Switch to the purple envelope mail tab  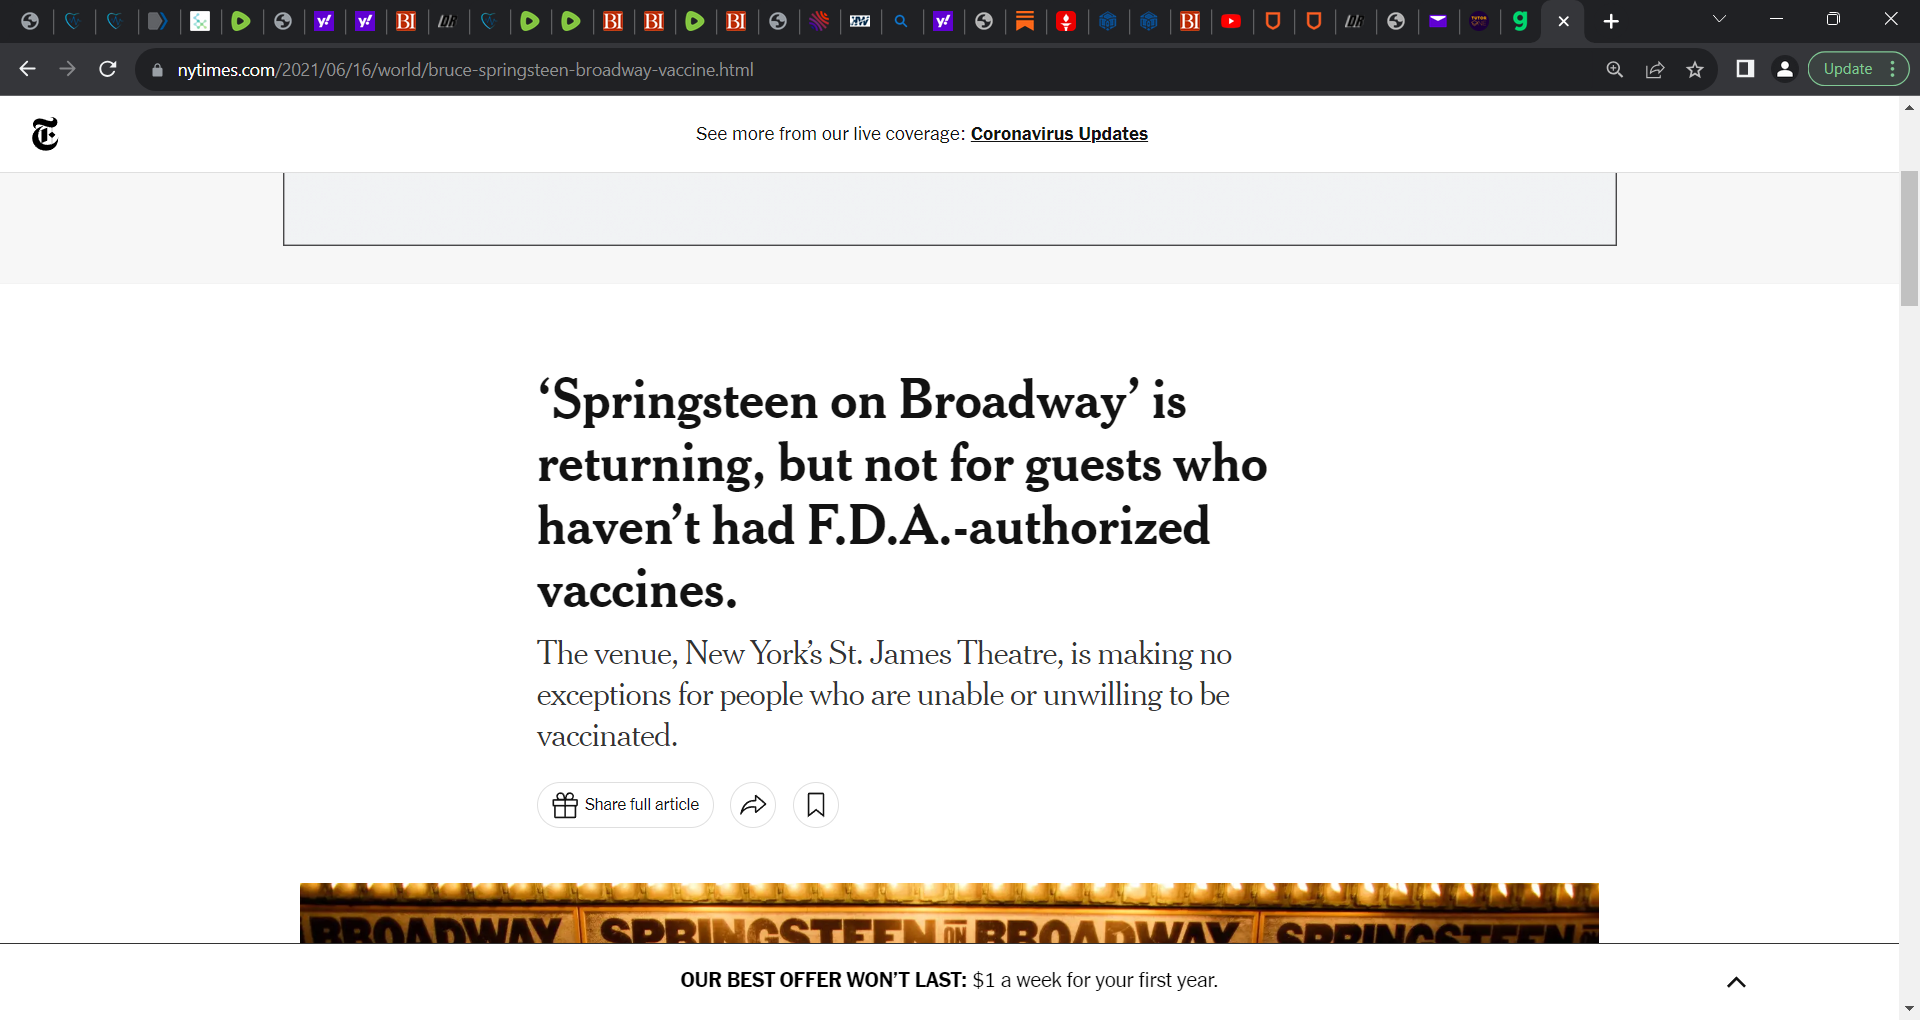[x=1438, y=21]
